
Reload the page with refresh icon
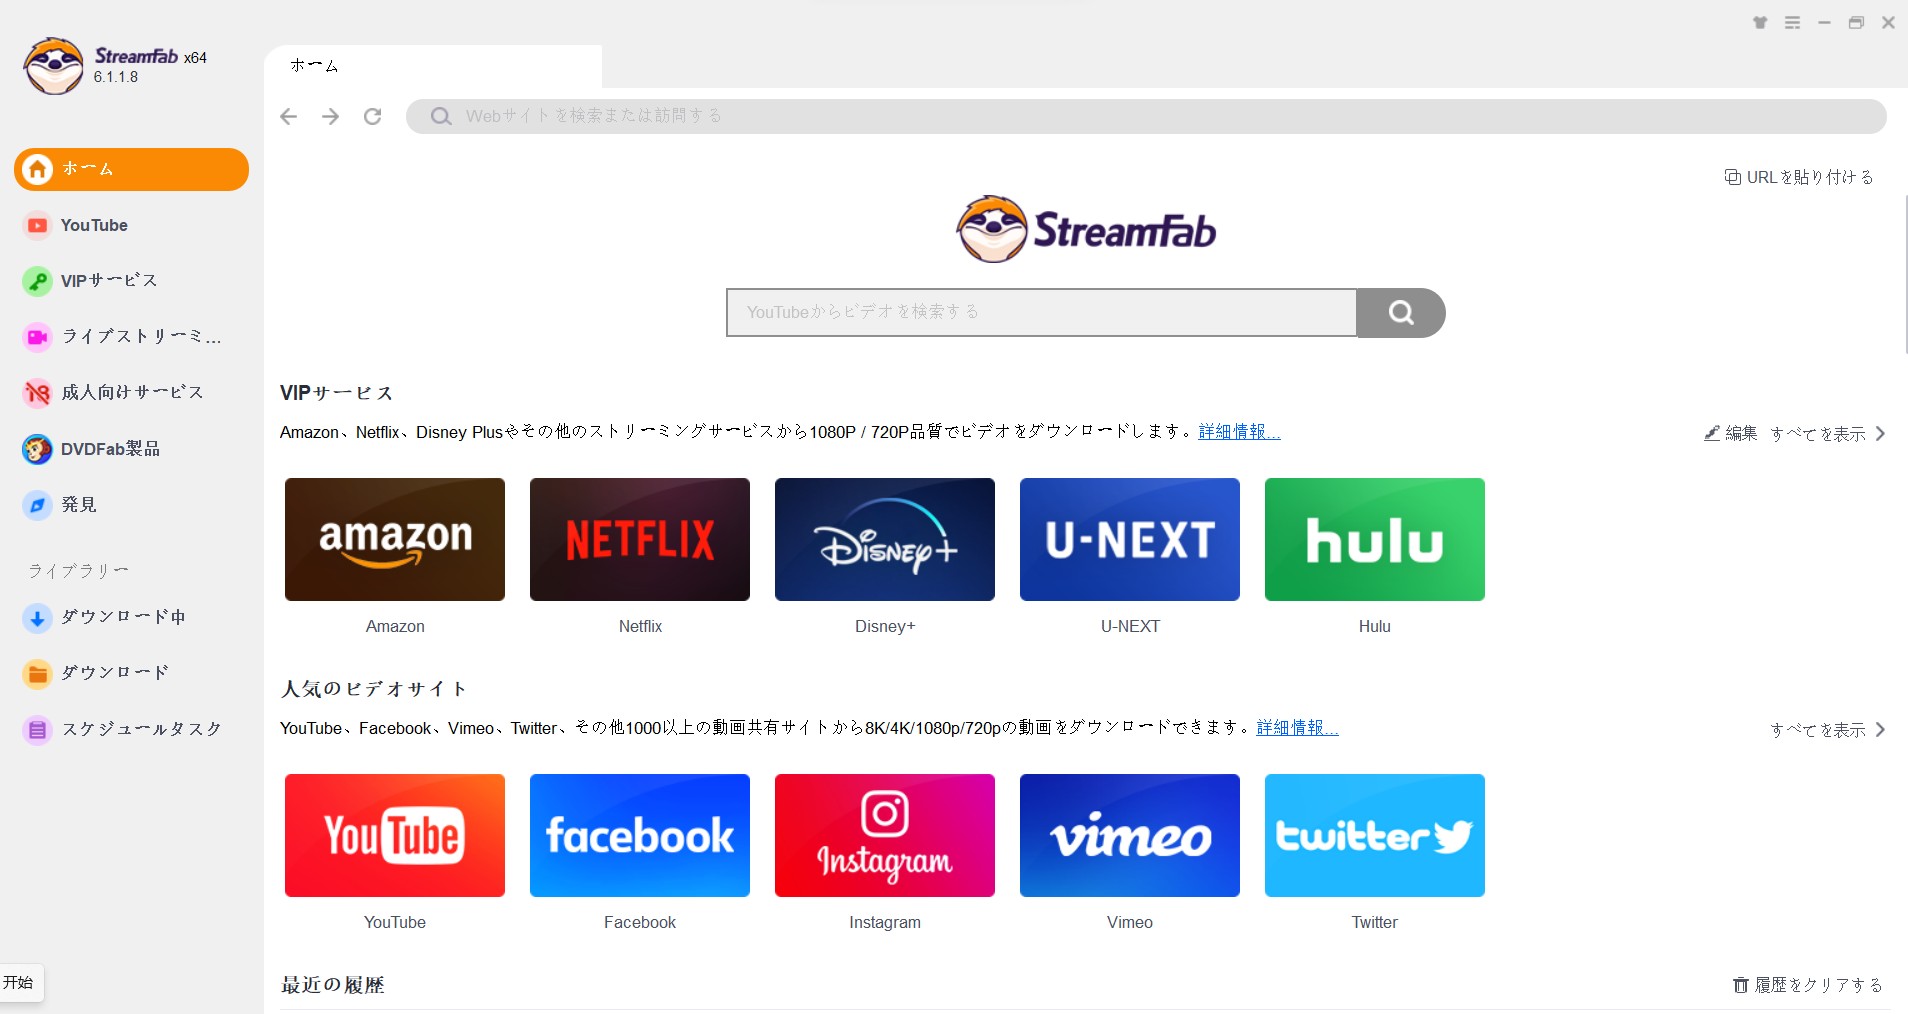372,117
